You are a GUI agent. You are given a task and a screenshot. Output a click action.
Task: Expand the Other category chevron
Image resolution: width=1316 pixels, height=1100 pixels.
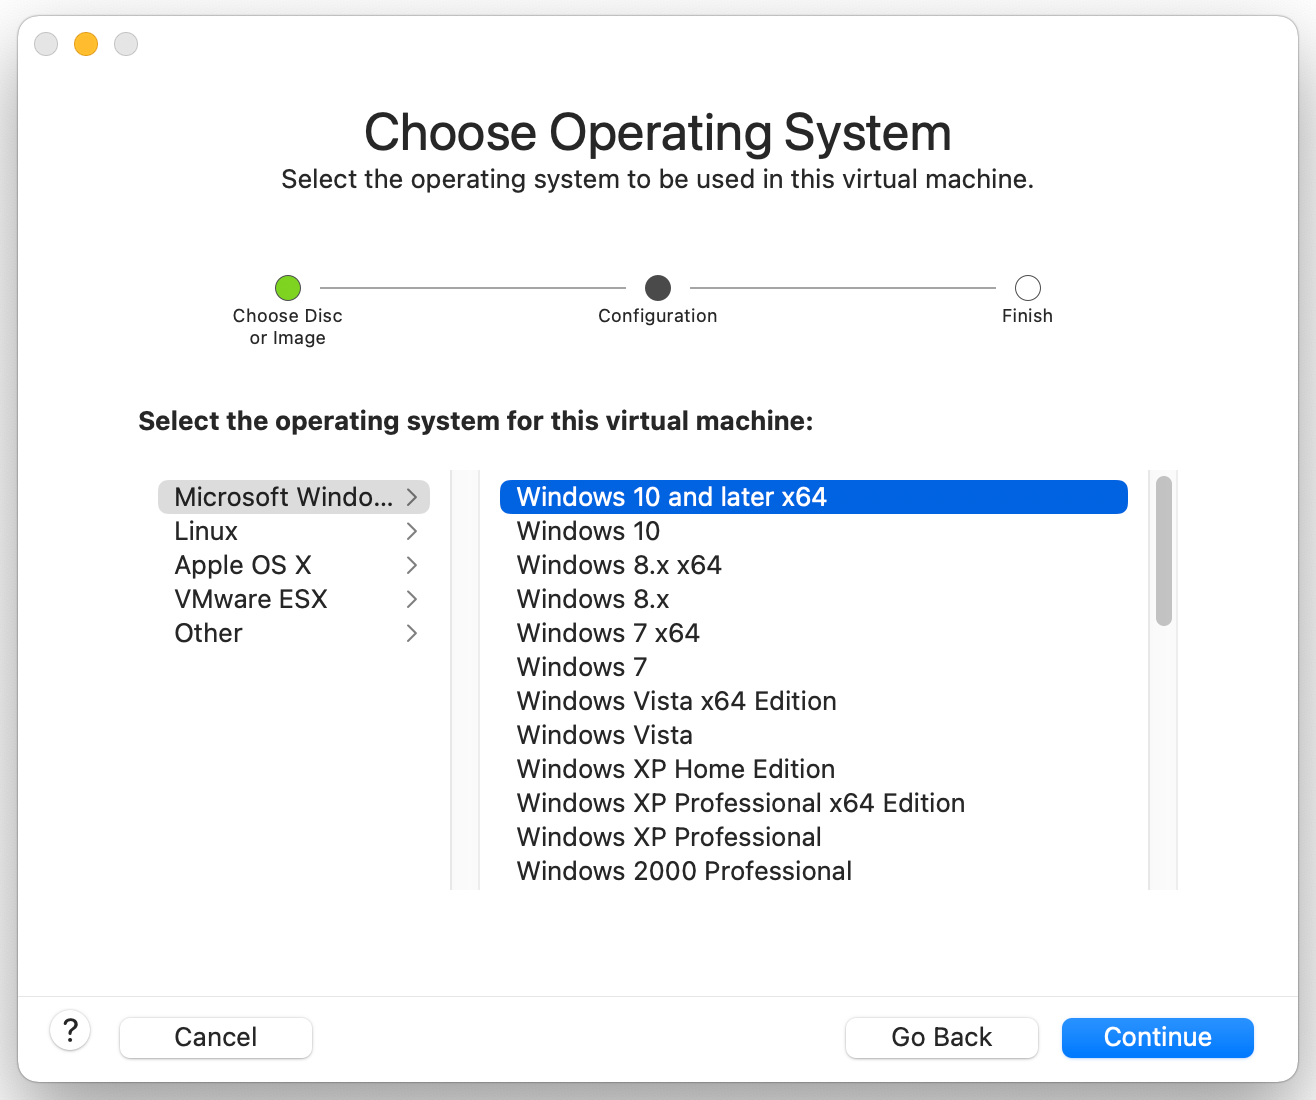tap(412, 633)
